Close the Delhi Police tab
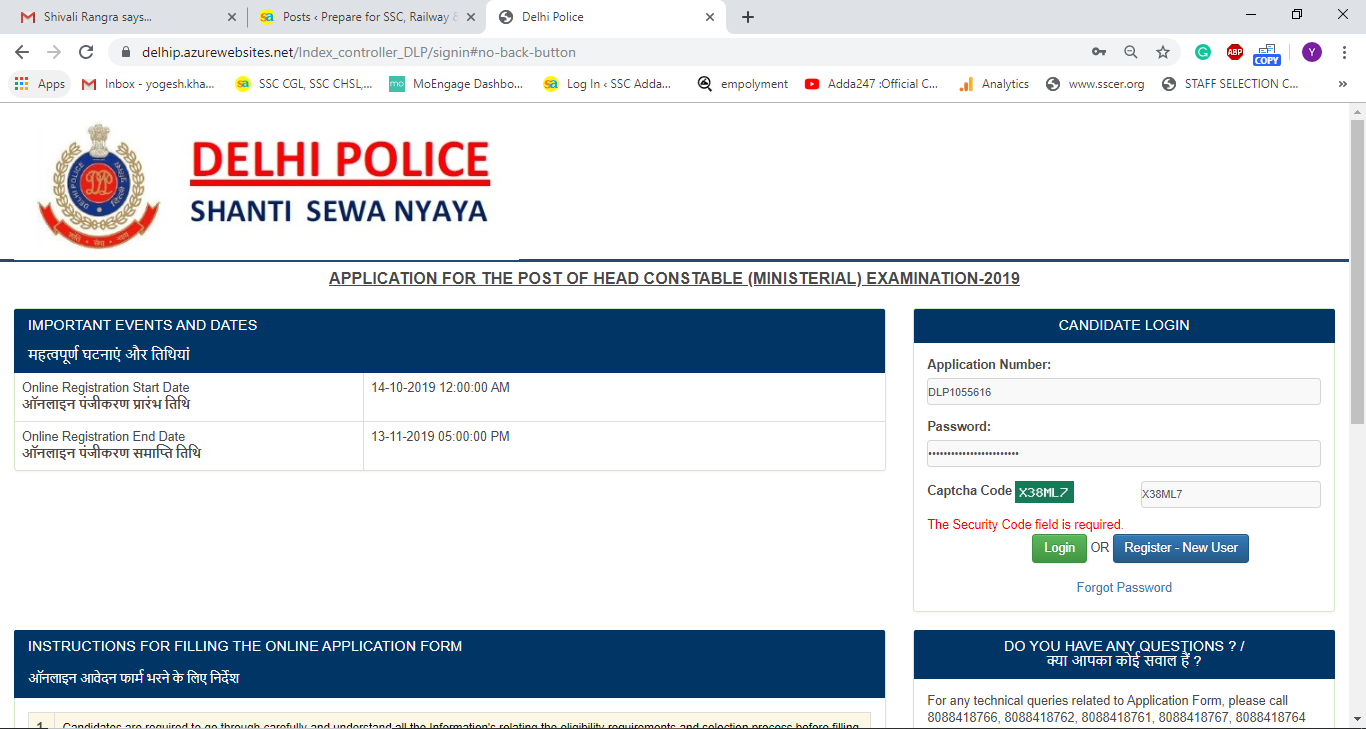This screenshot has width=1366, height=729. tap(710, 17)
